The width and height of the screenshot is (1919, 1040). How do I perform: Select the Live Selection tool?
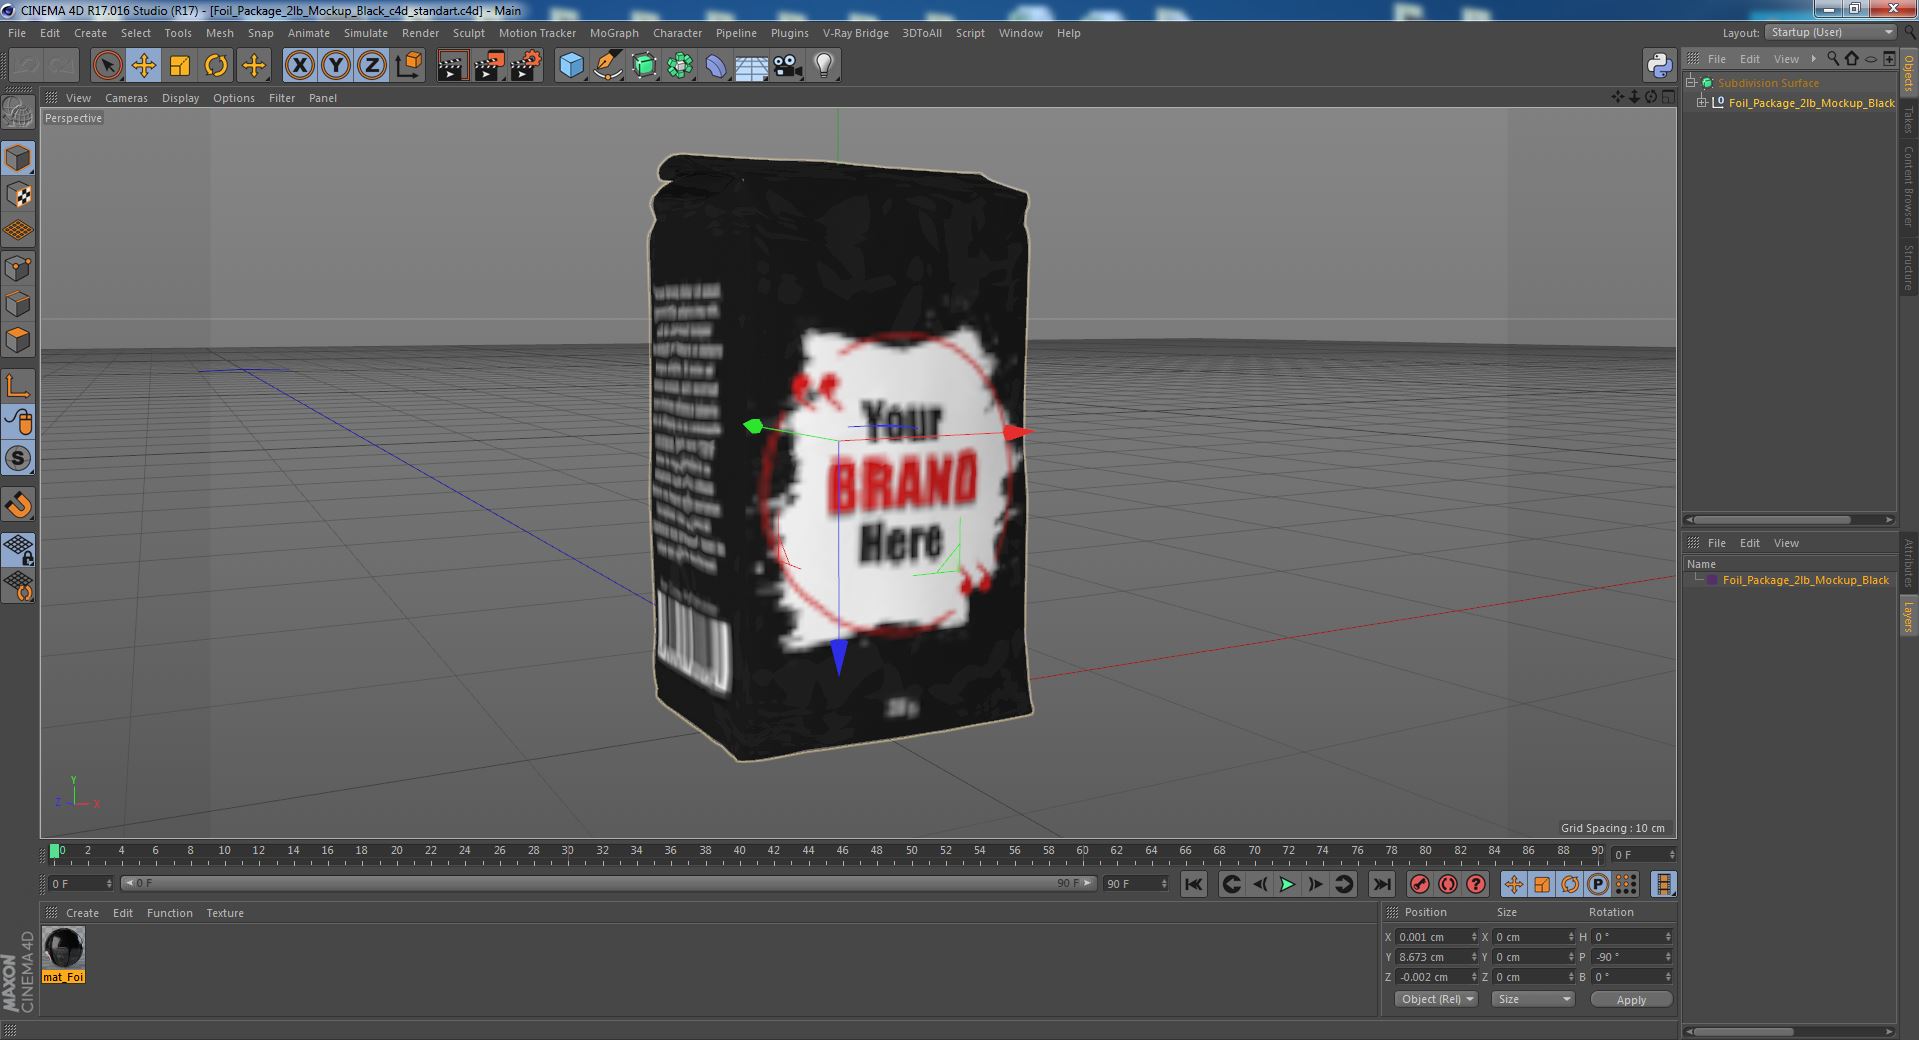107,66
